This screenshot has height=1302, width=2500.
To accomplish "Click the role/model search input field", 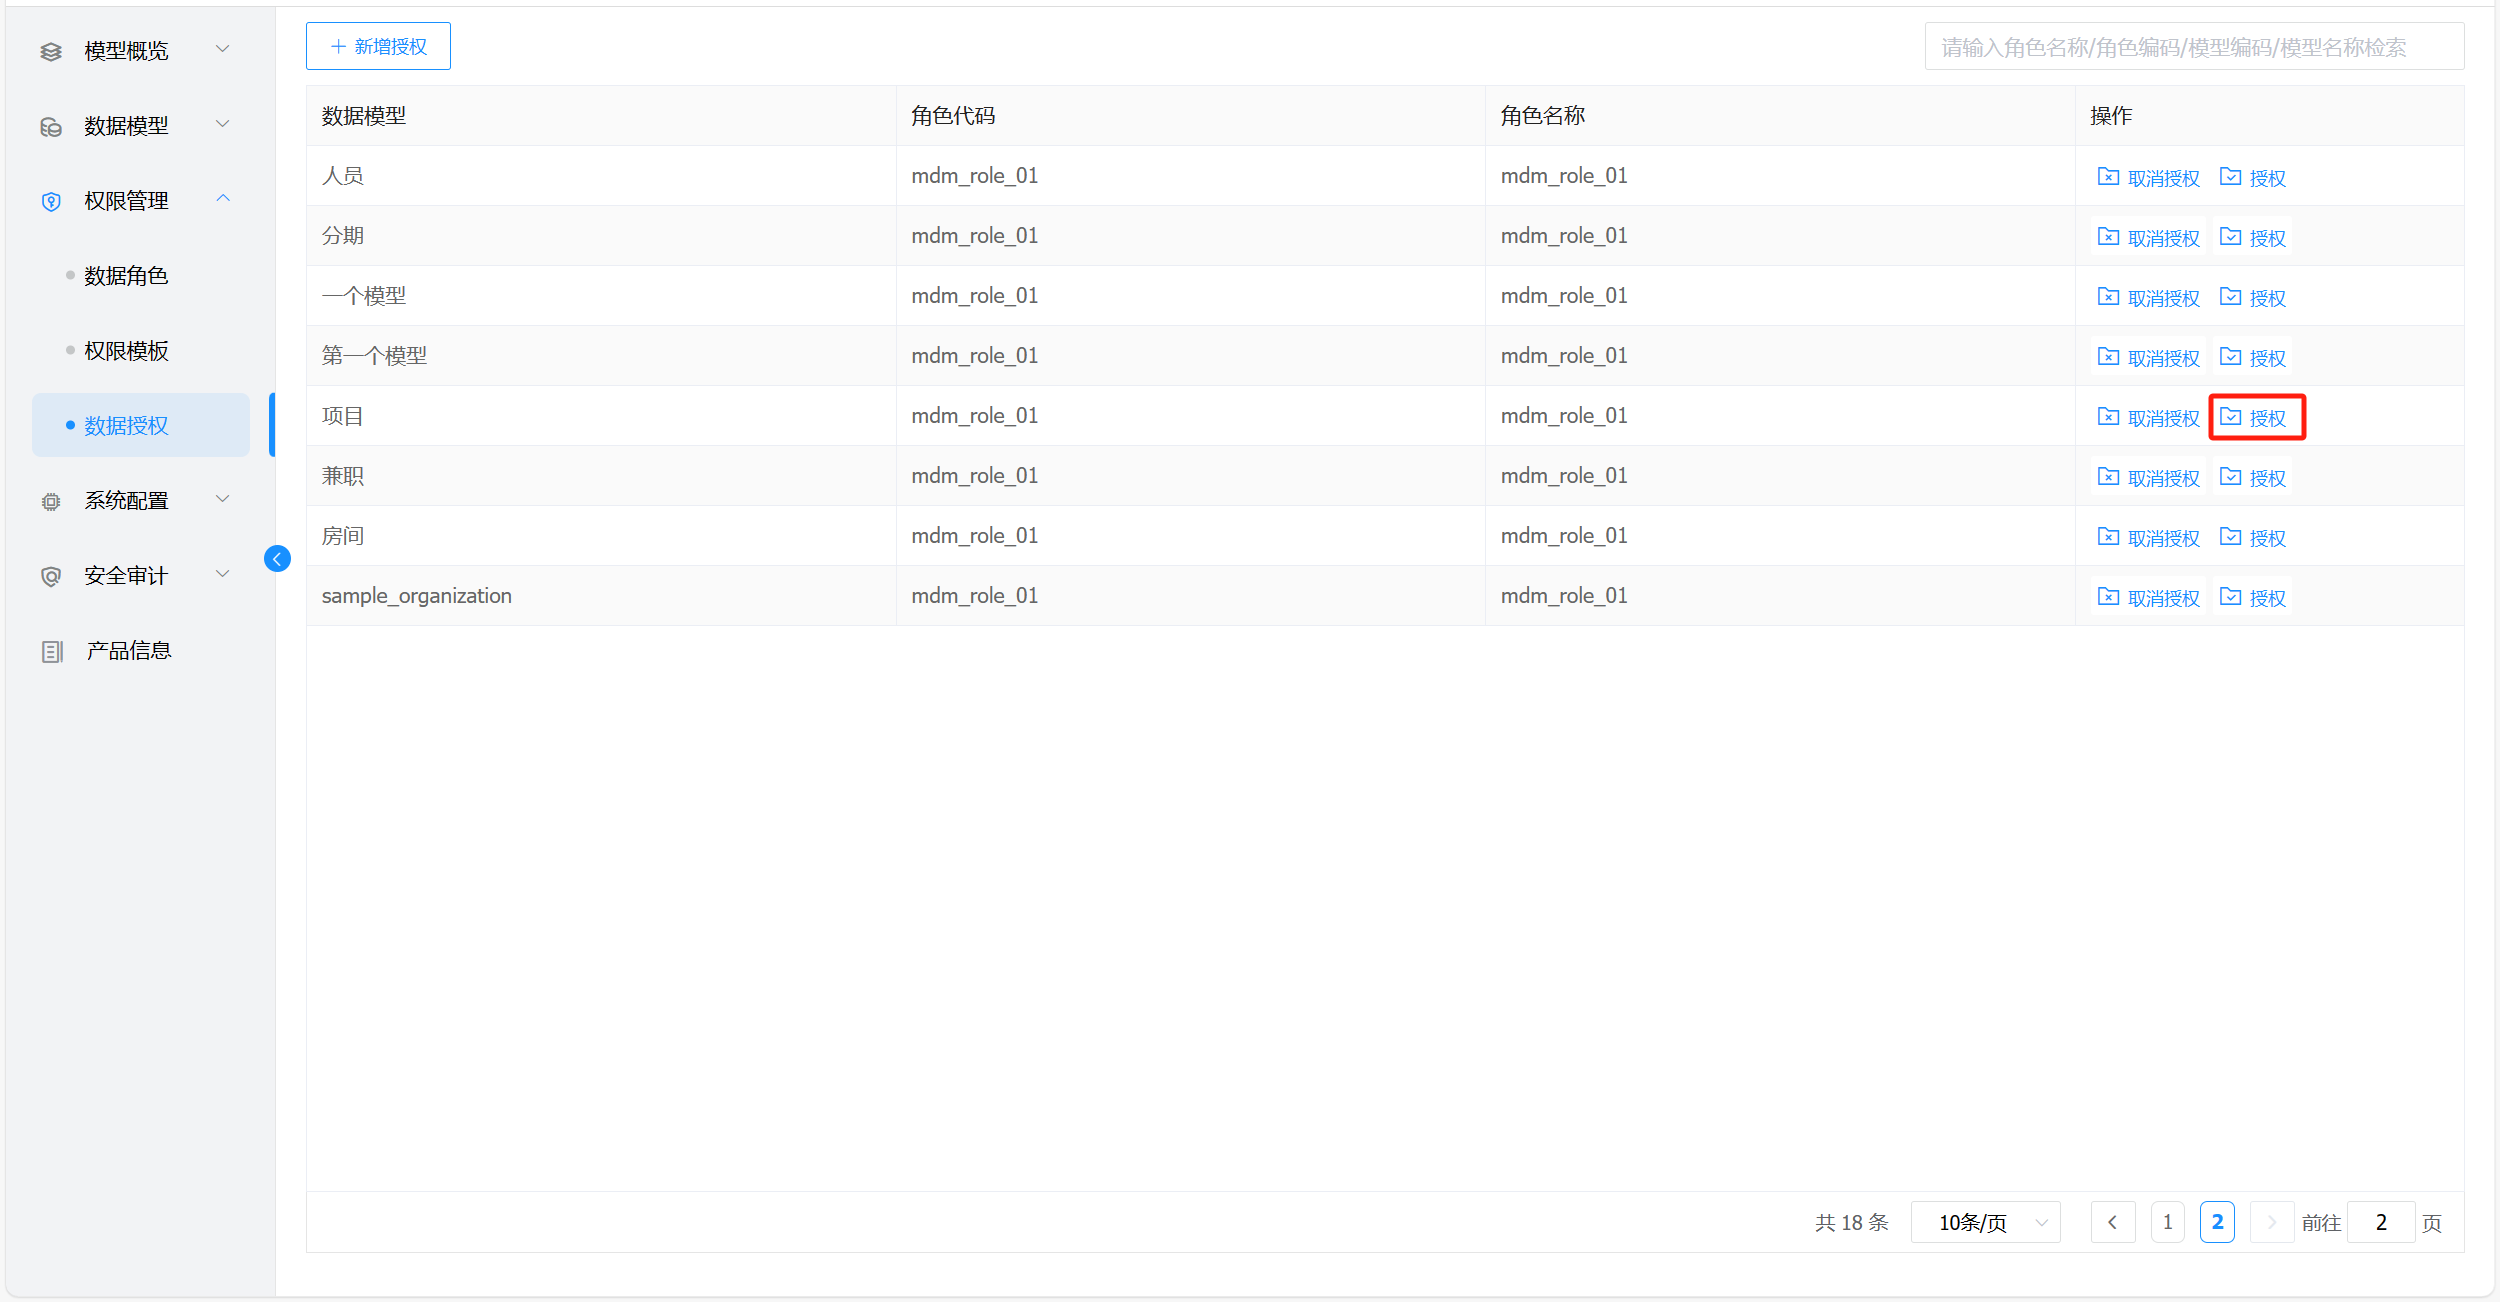I will pos(2193,47).
